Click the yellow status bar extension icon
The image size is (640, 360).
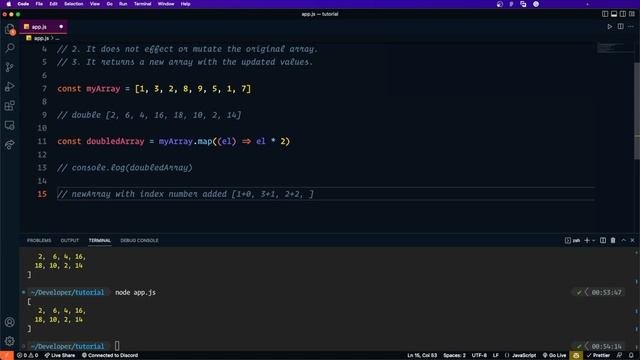tap(576, 356)
